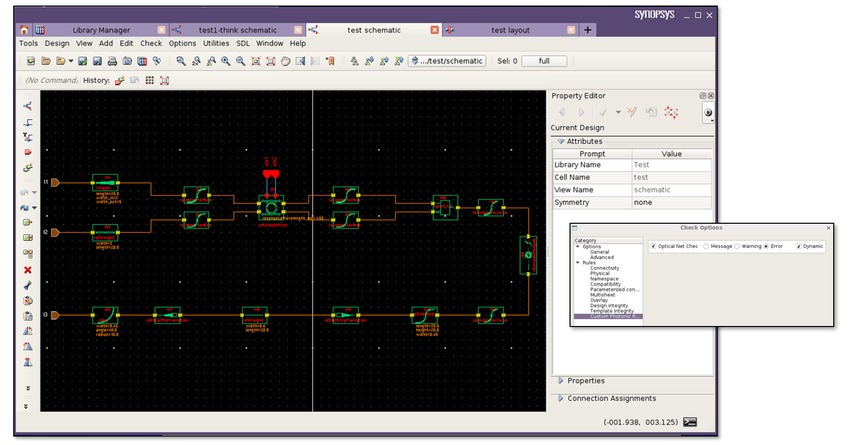
Task: Select Connectivity in the Category tree
Action: 604,268
